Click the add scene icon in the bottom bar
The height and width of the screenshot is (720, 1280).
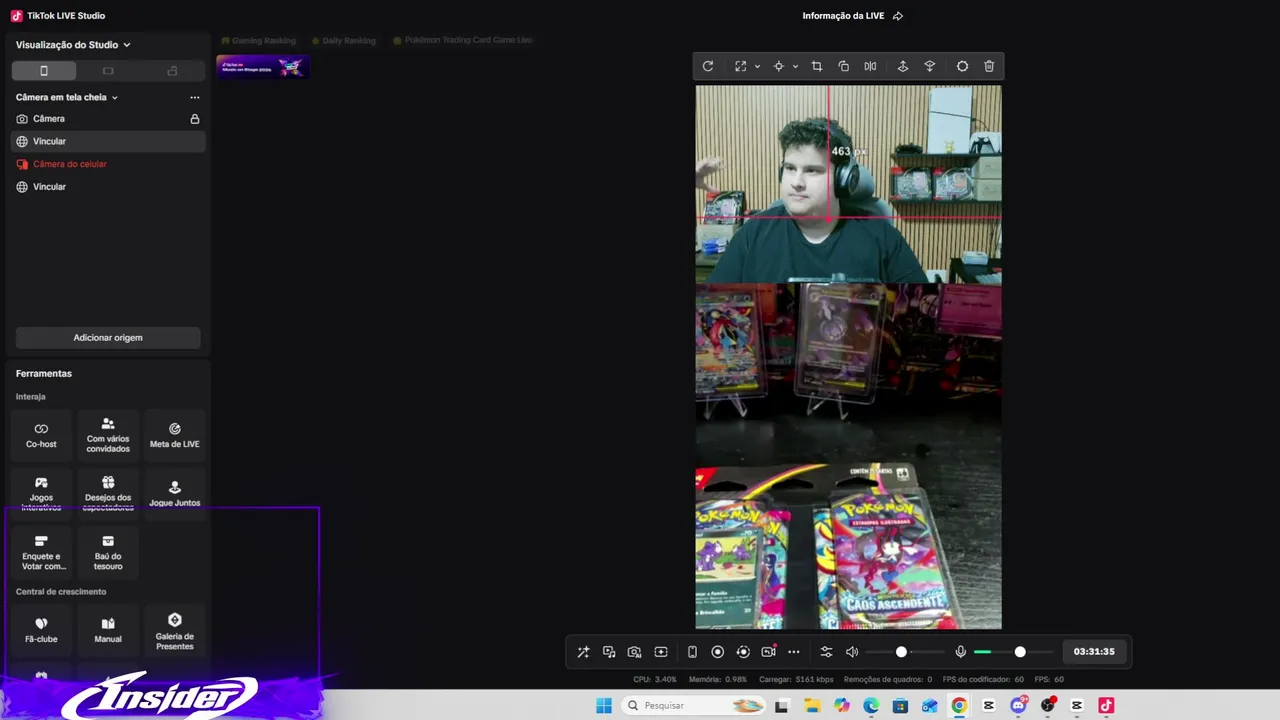(x=661, y=652)
